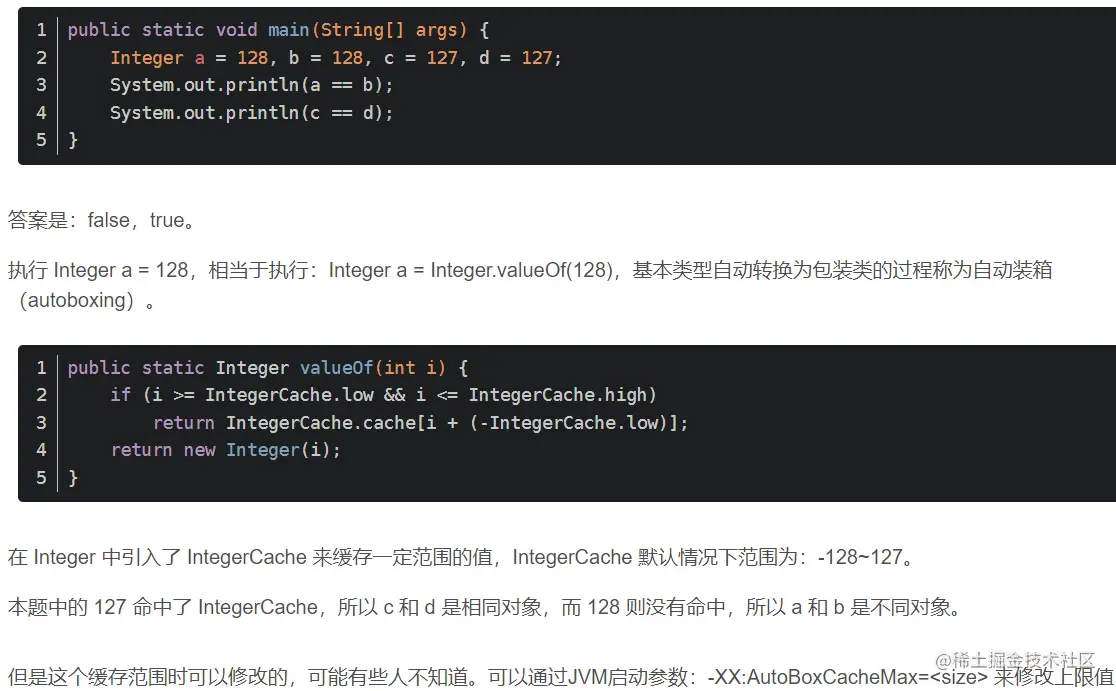Click the 'return new Integer(i);' line
Screen dimensions: 1116x691
[225, 450]
